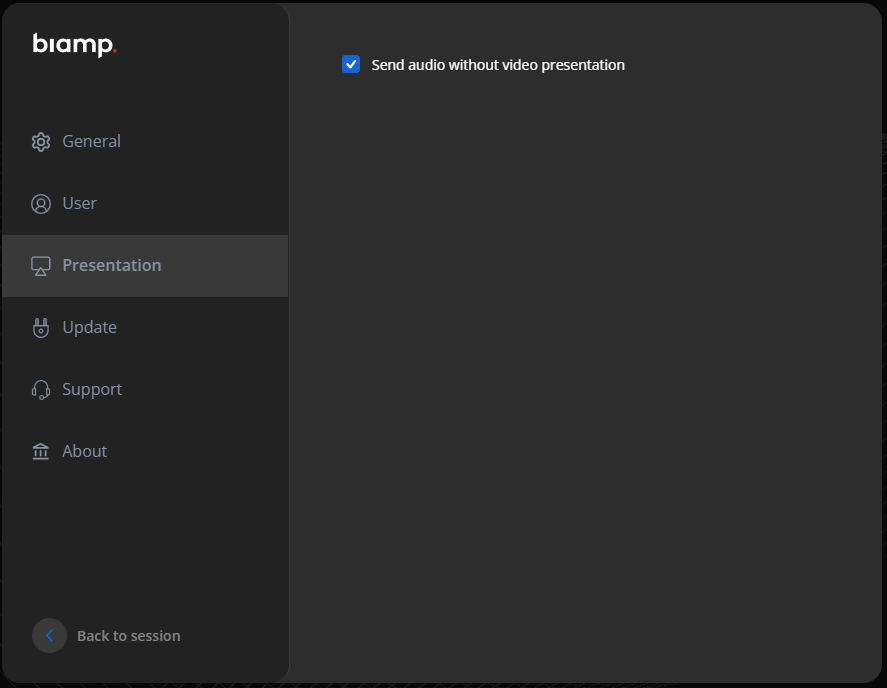Viewport: 887px width, 688px height.
Task: Click the Presentation display icon
Action: 40,265
